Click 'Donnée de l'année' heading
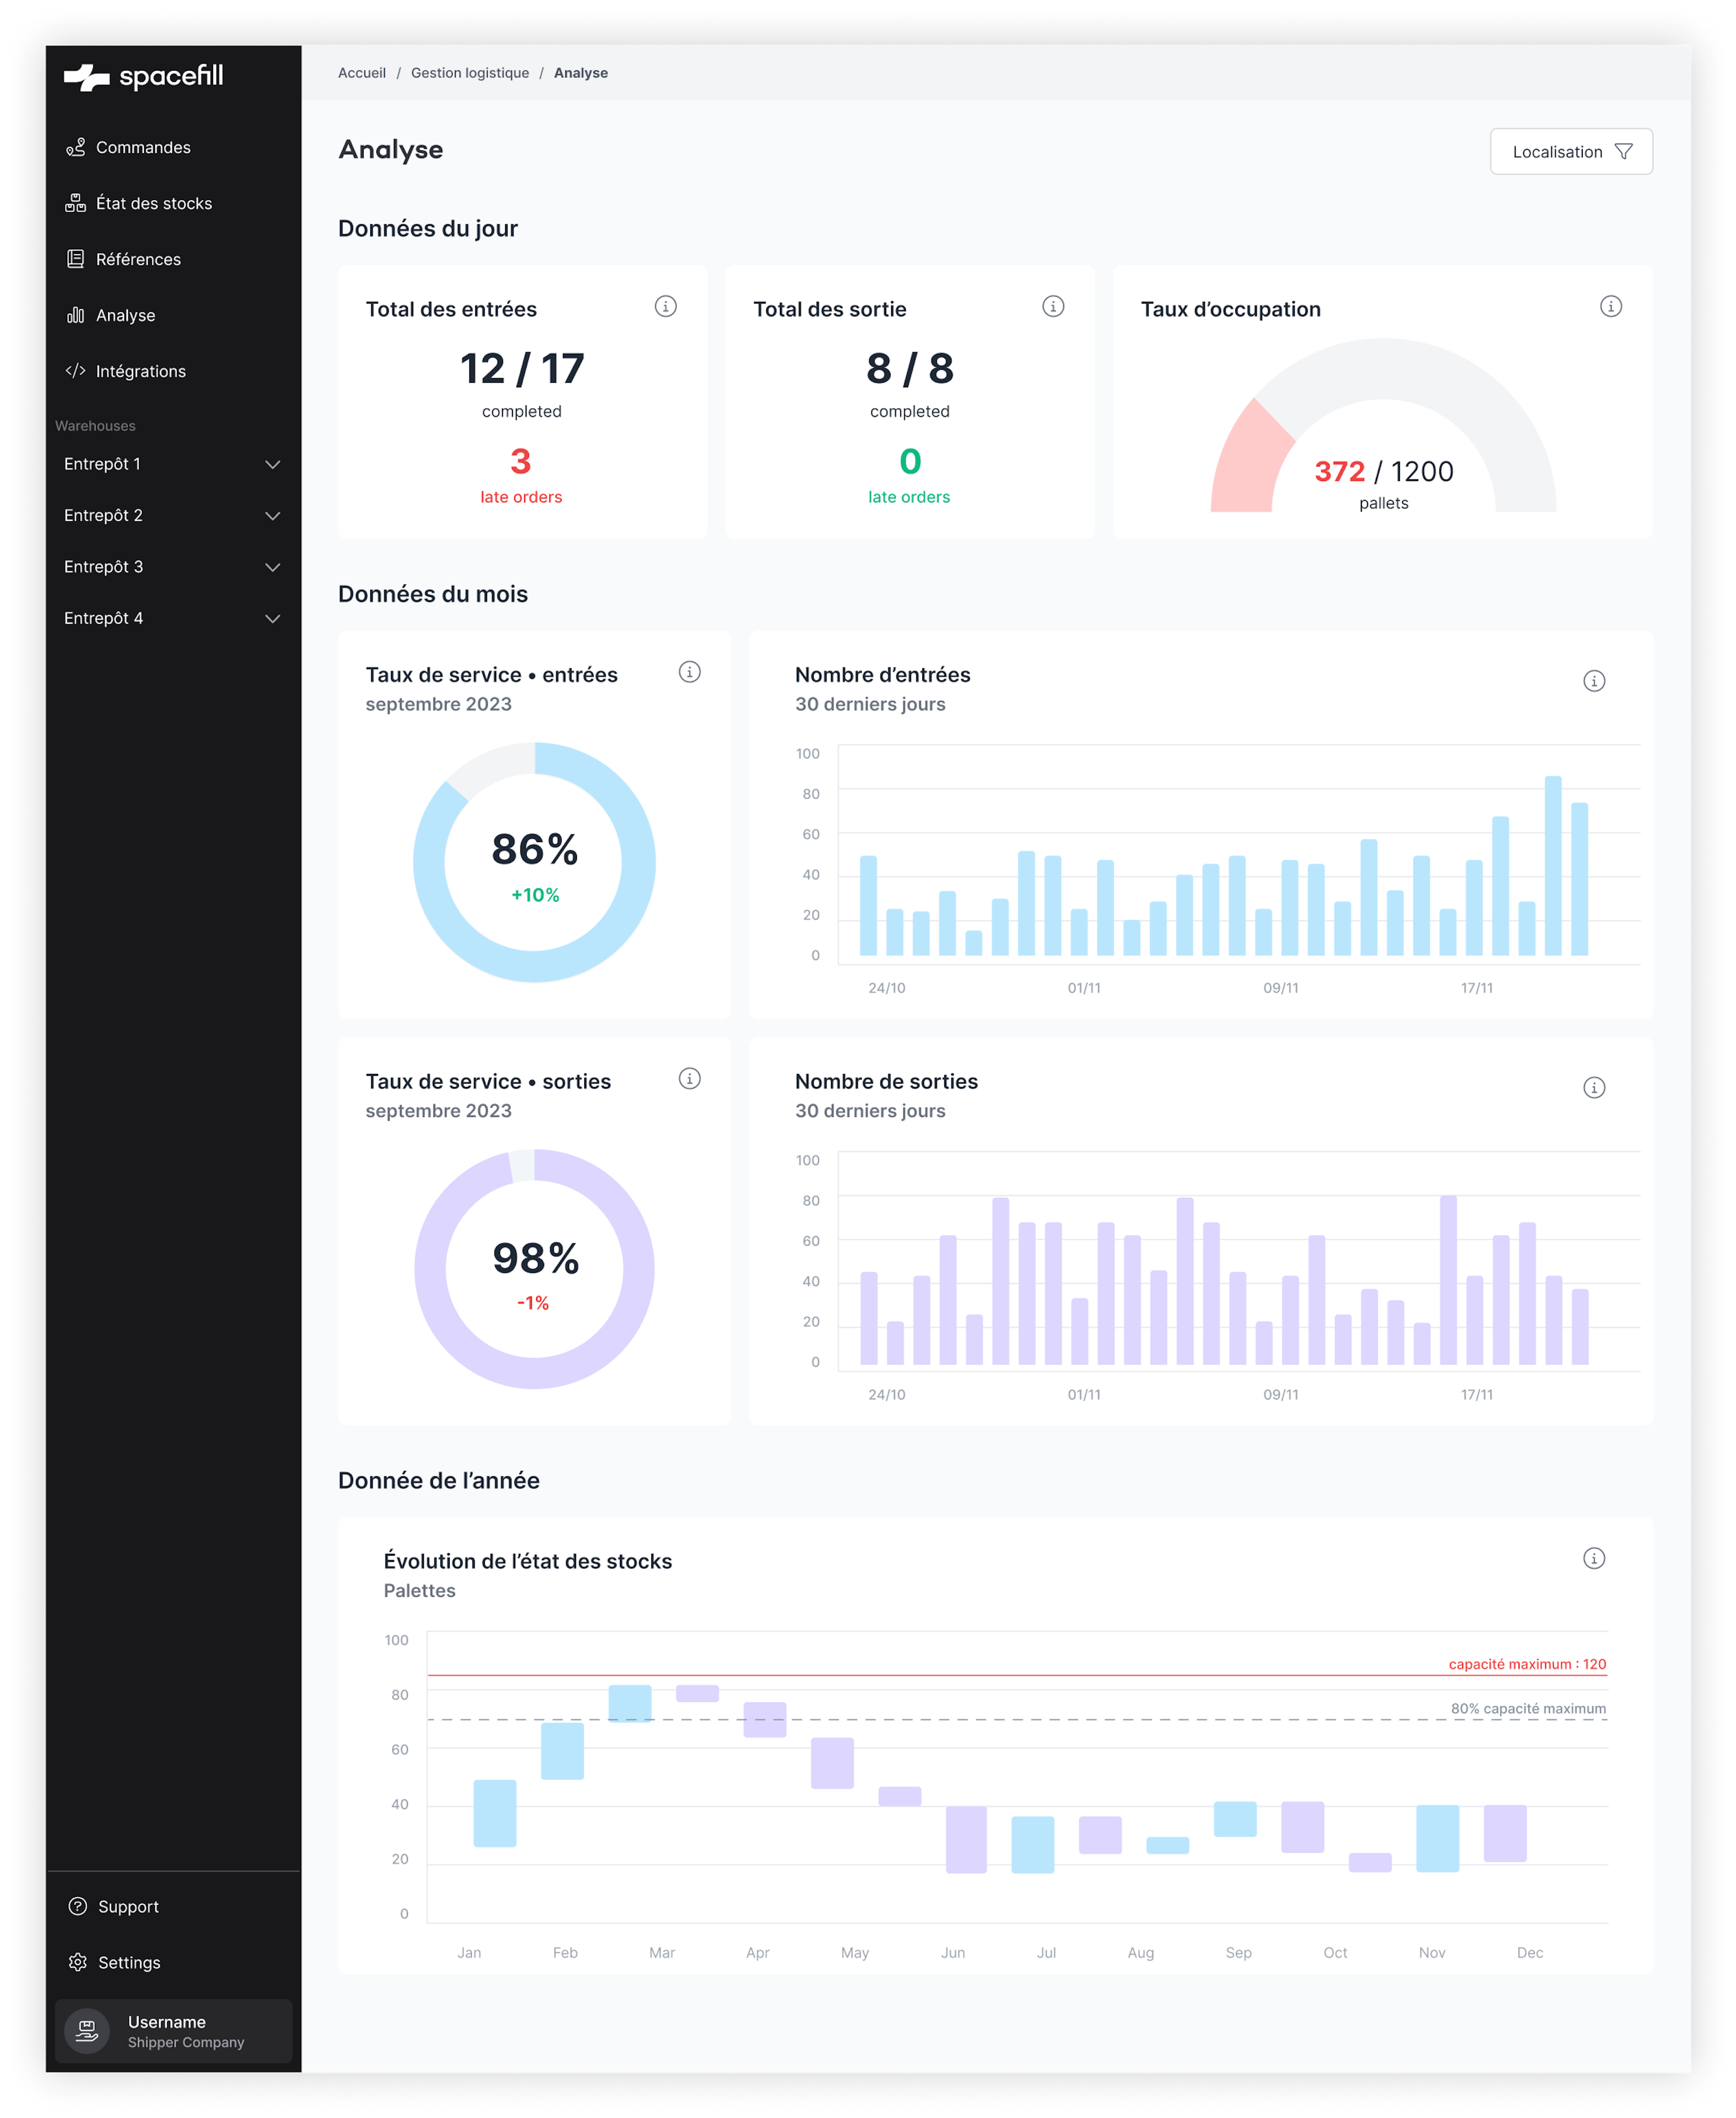This screenshot has height=2118, width=1736. (439, 1480)
